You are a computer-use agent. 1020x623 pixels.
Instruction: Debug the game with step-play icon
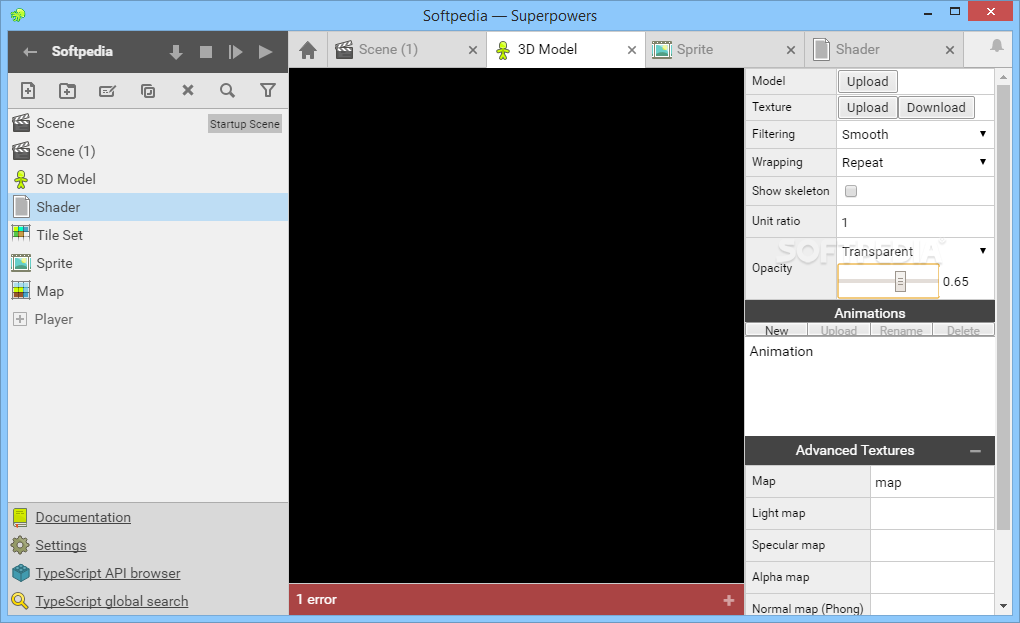tap(235, 51)
